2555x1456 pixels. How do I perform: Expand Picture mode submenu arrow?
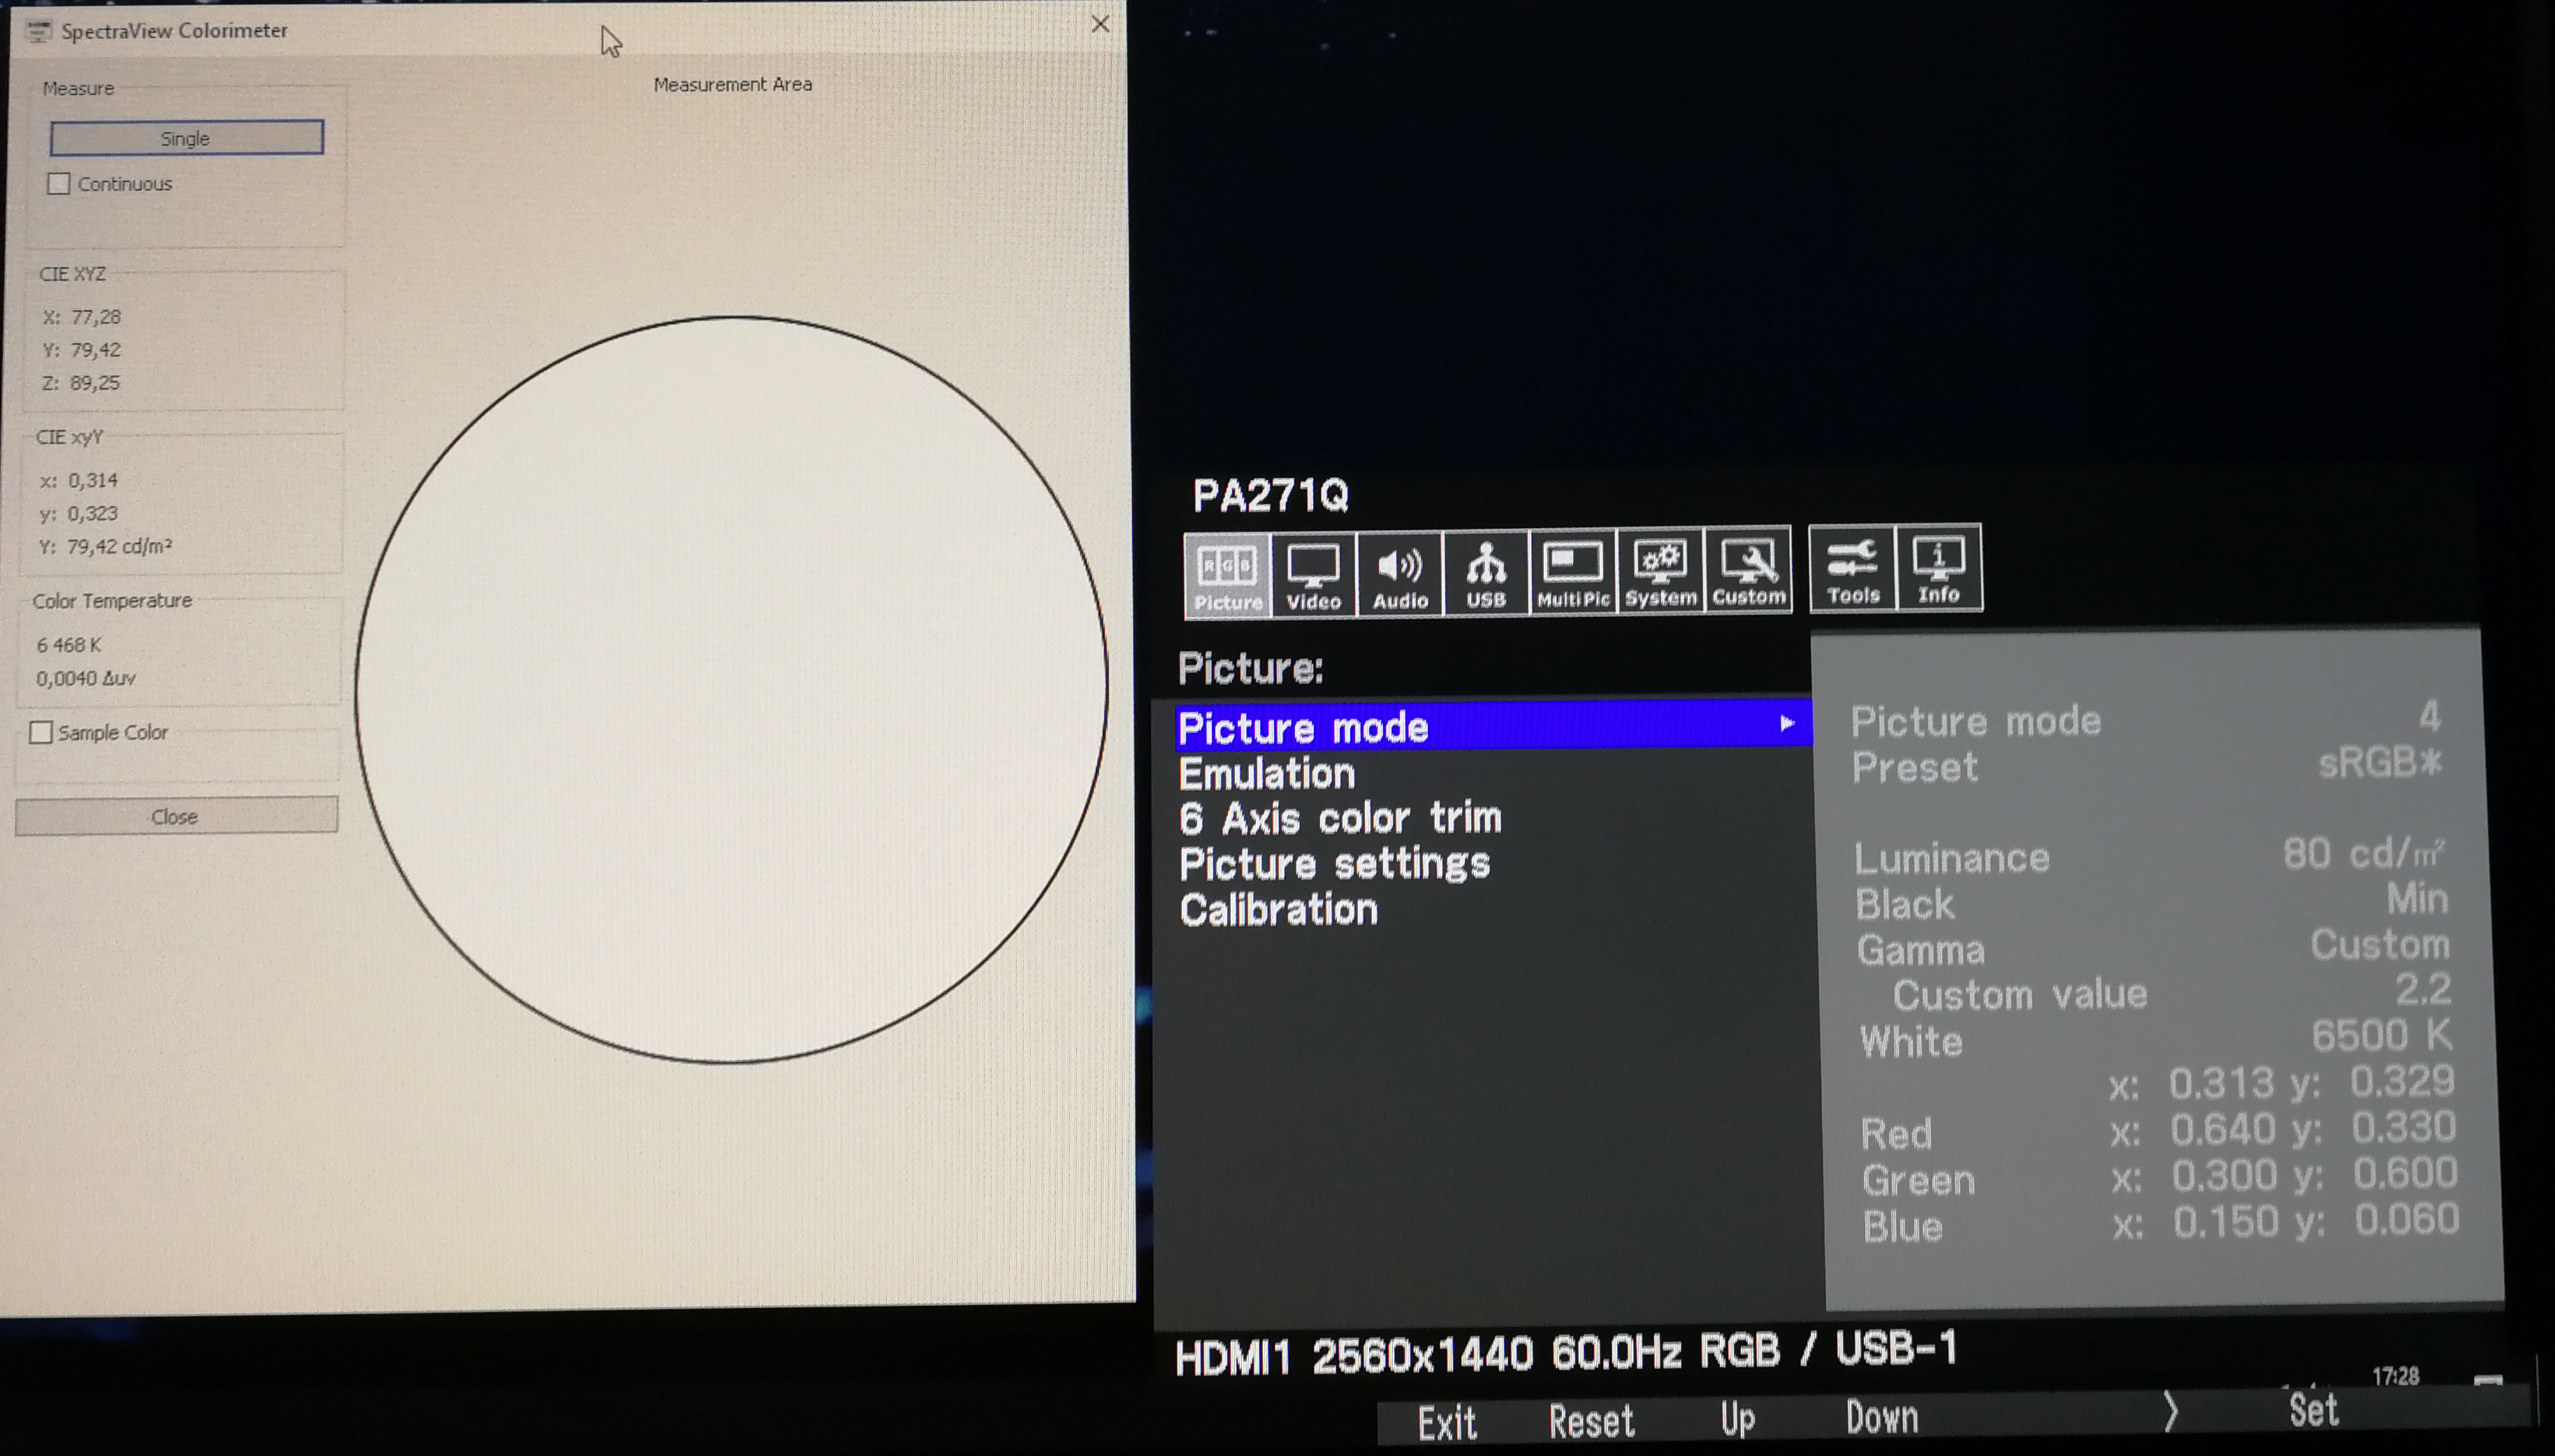pos(1787,723)
